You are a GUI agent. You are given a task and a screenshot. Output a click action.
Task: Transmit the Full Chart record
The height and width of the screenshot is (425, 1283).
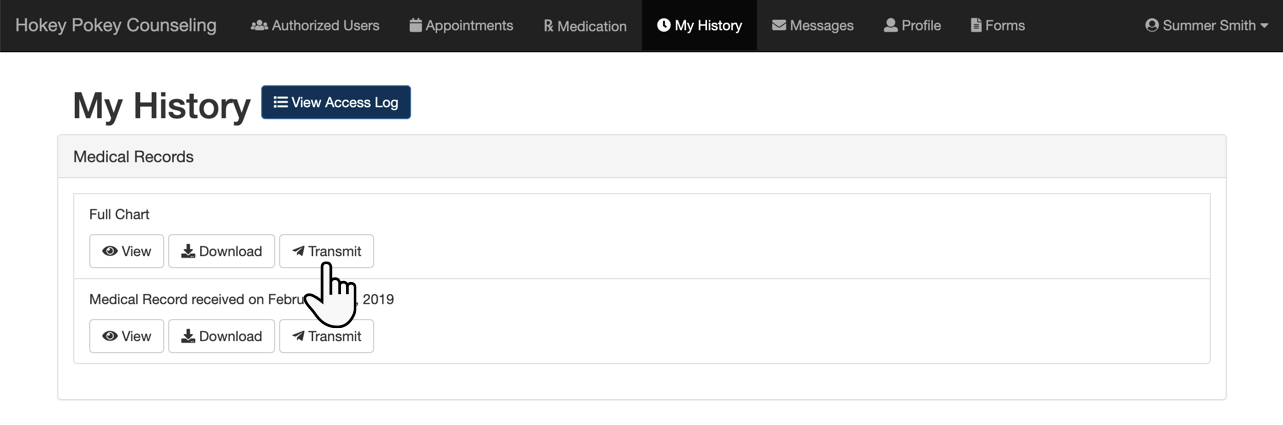(326, 251)
